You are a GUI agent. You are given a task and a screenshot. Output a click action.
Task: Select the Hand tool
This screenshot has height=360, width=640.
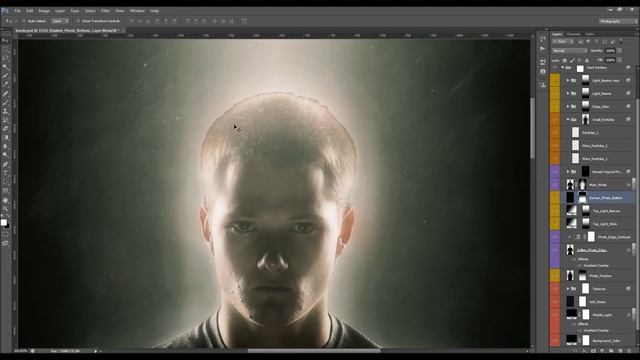point(5,200)
